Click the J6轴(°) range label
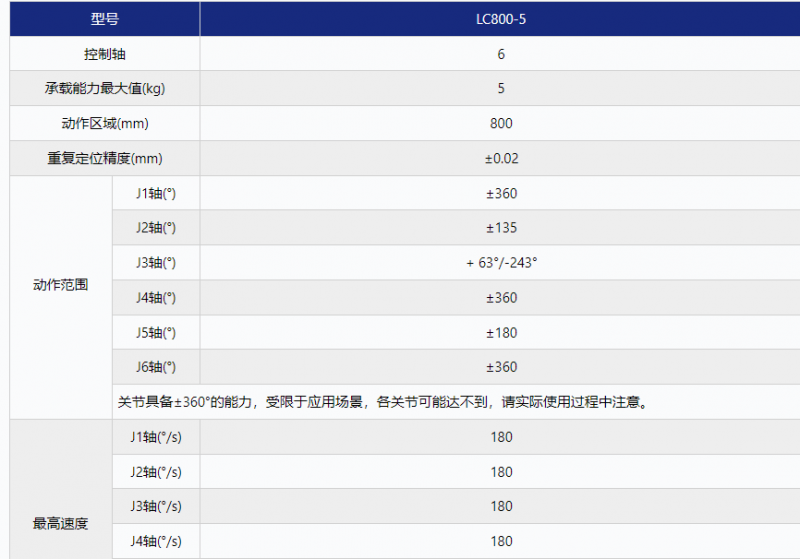Image resolution: width=800 pixels, height=559 pixels. [156, 367]
